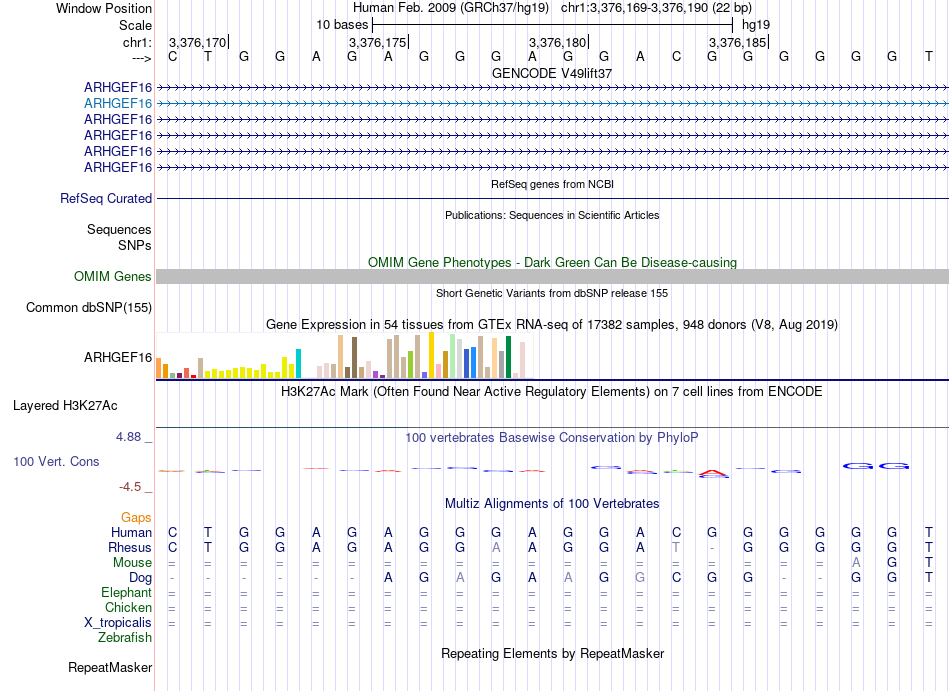The image size is (950, 691).
Task: Click the 4.88 upper conservation scale value
Action: pos(128,437)
